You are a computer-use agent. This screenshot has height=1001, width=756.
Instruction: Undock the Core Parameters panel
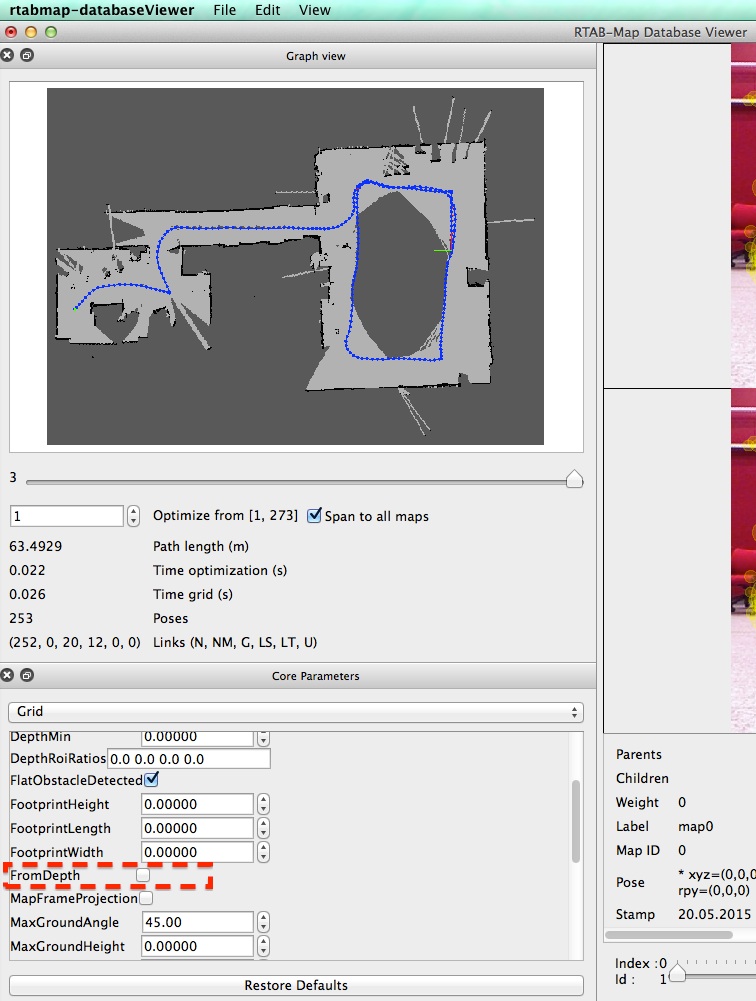pyautogui.click(x=27, y=676)
